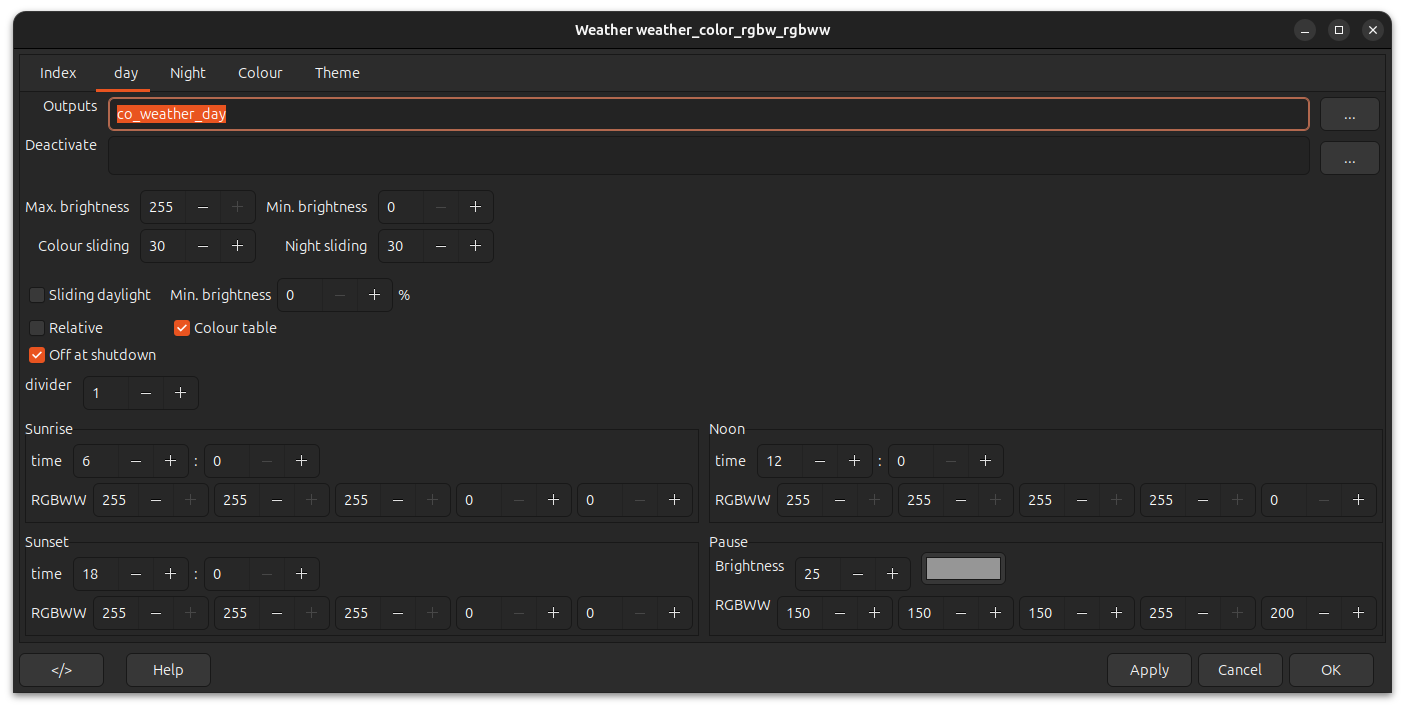Image resolution: width=1405 pixels, height=709 pixels.
Task: Increase Noon time hour with plus
Action: tap(854, 461)
